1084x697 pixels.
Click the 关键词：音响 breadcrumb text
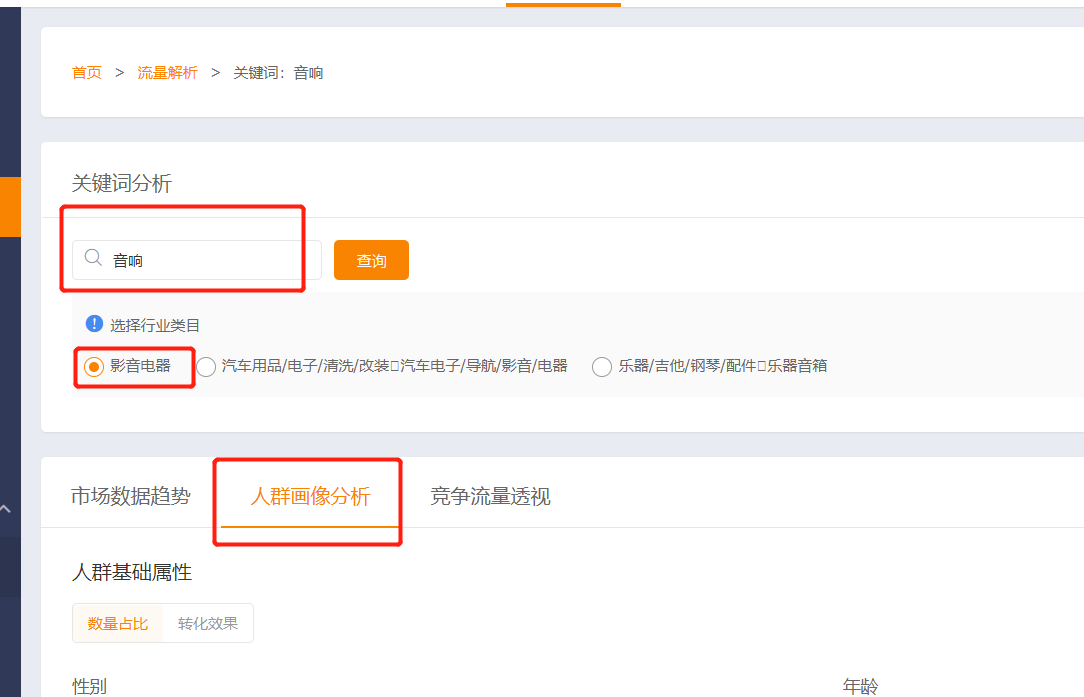pyautogui.click(x=278, y=73)
